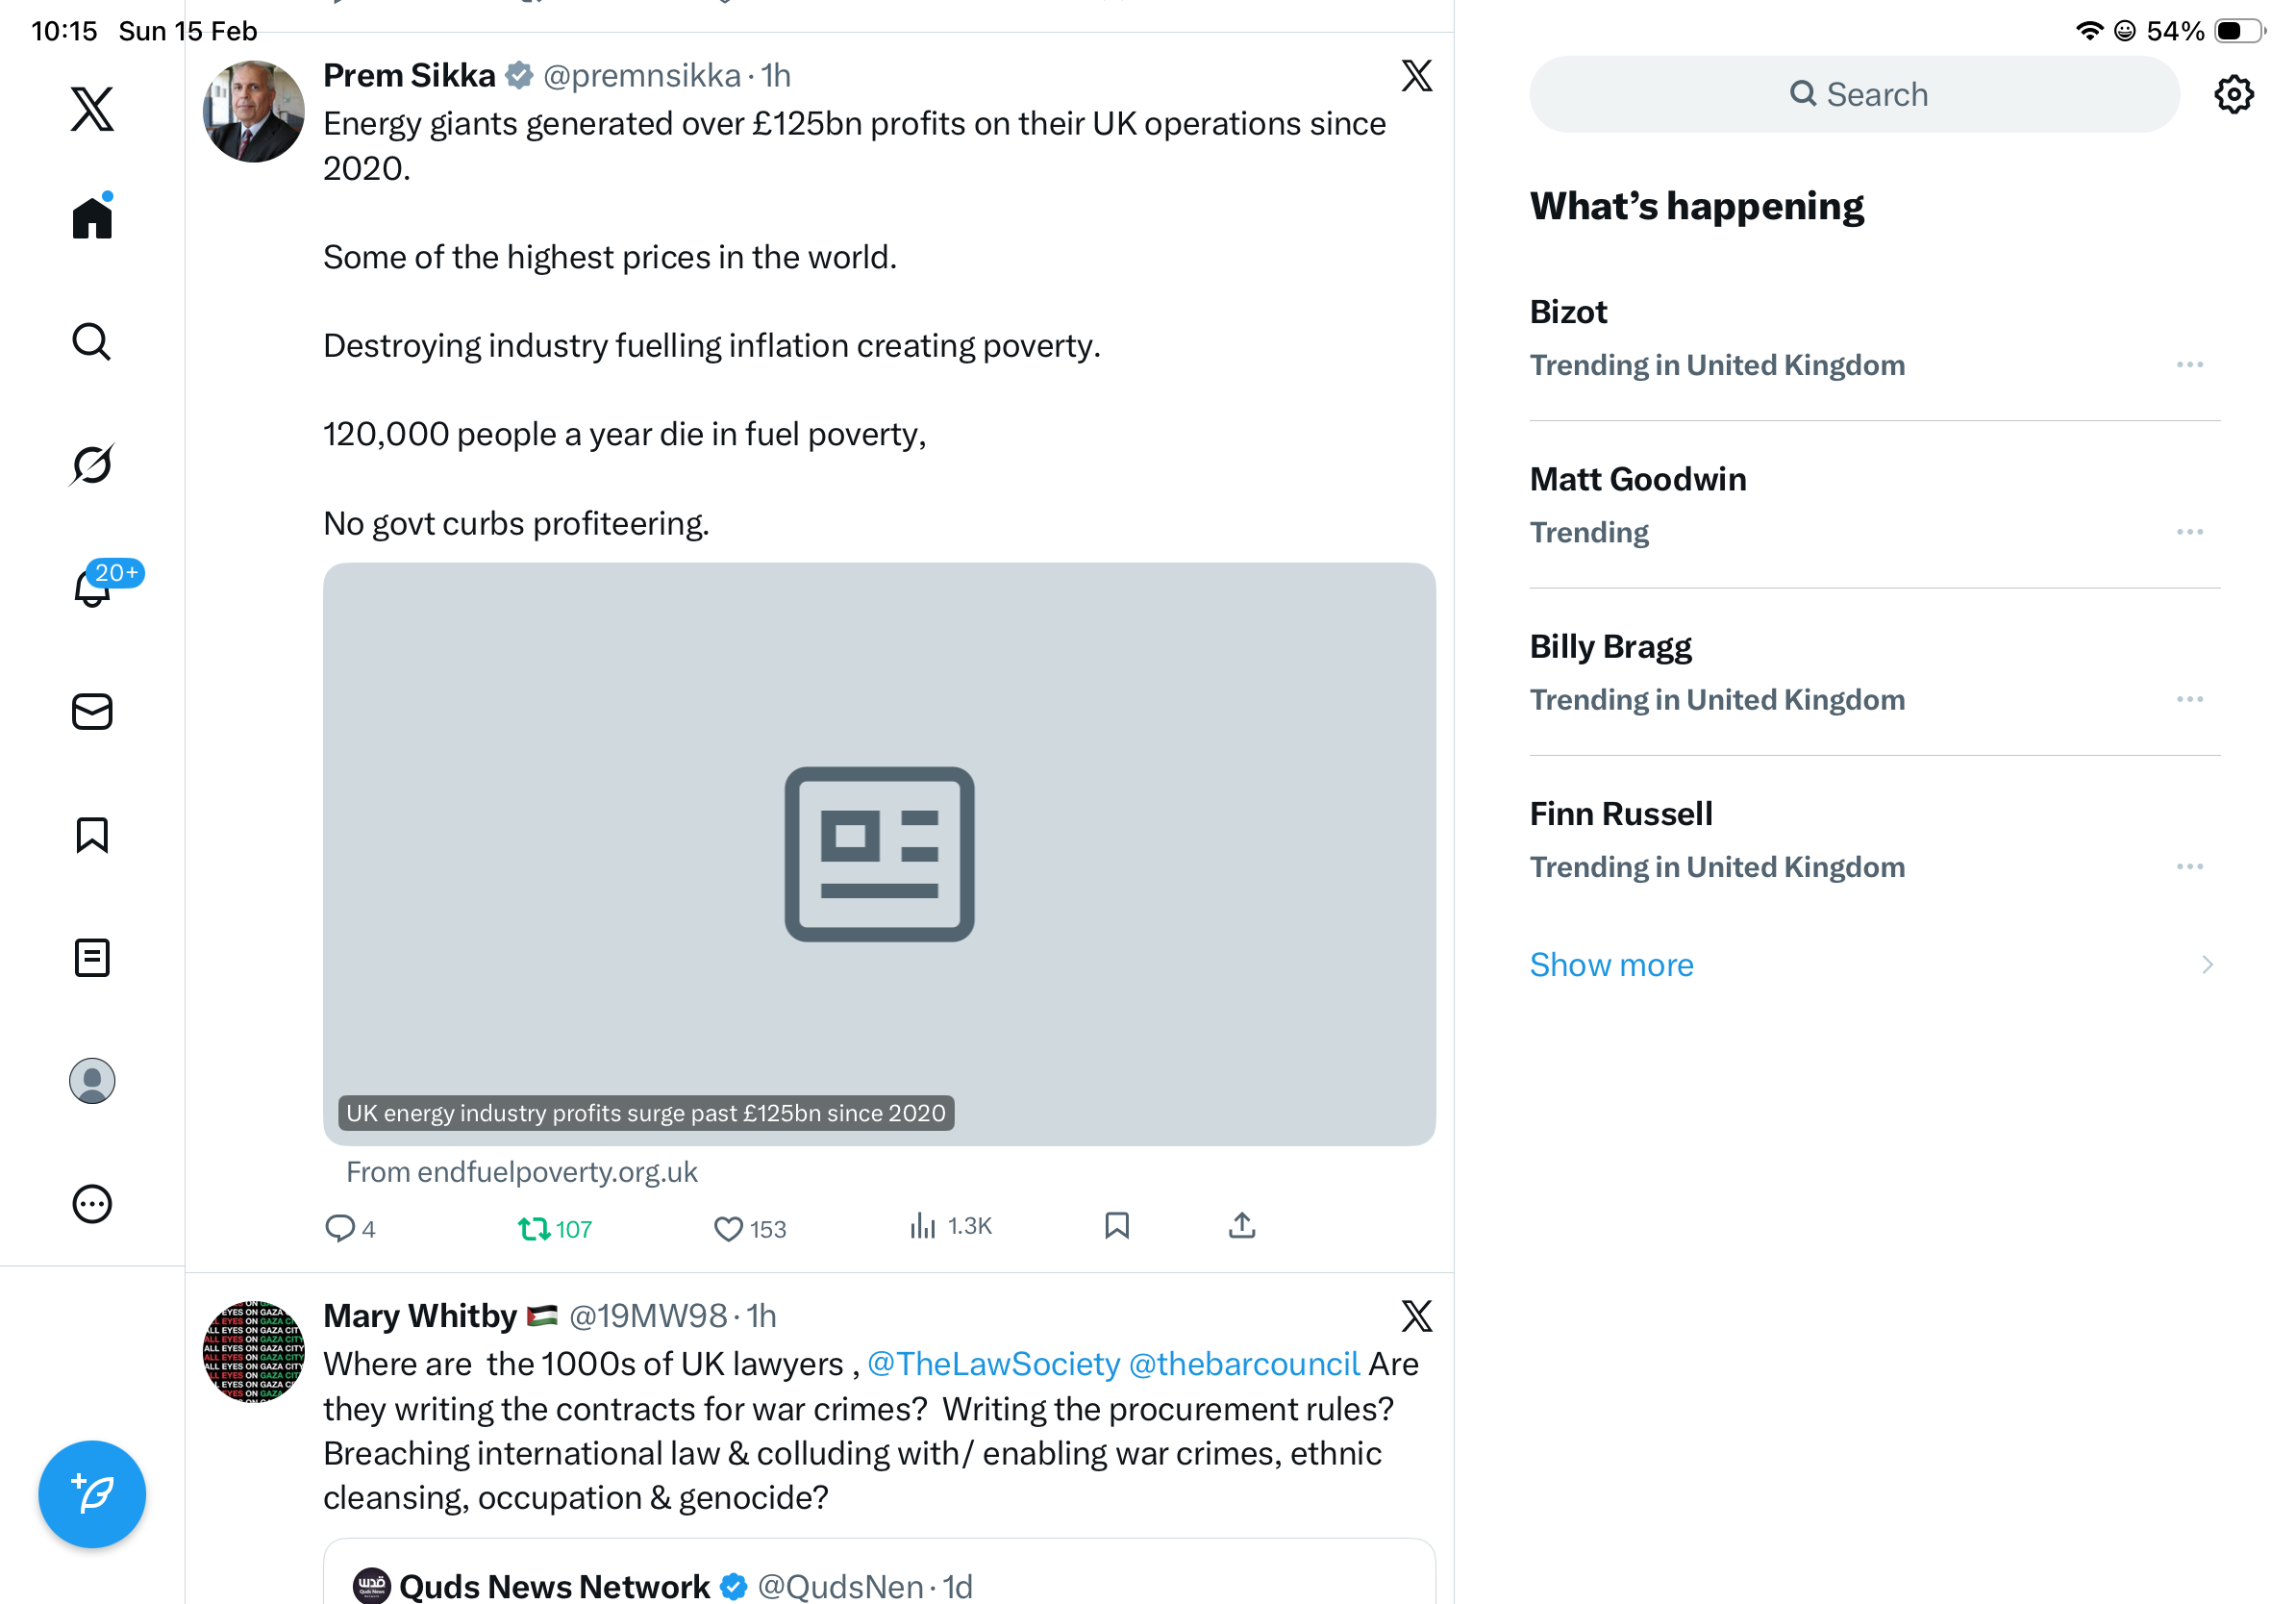Toggle repost on Prem Sikka's post

[535, 1228]
